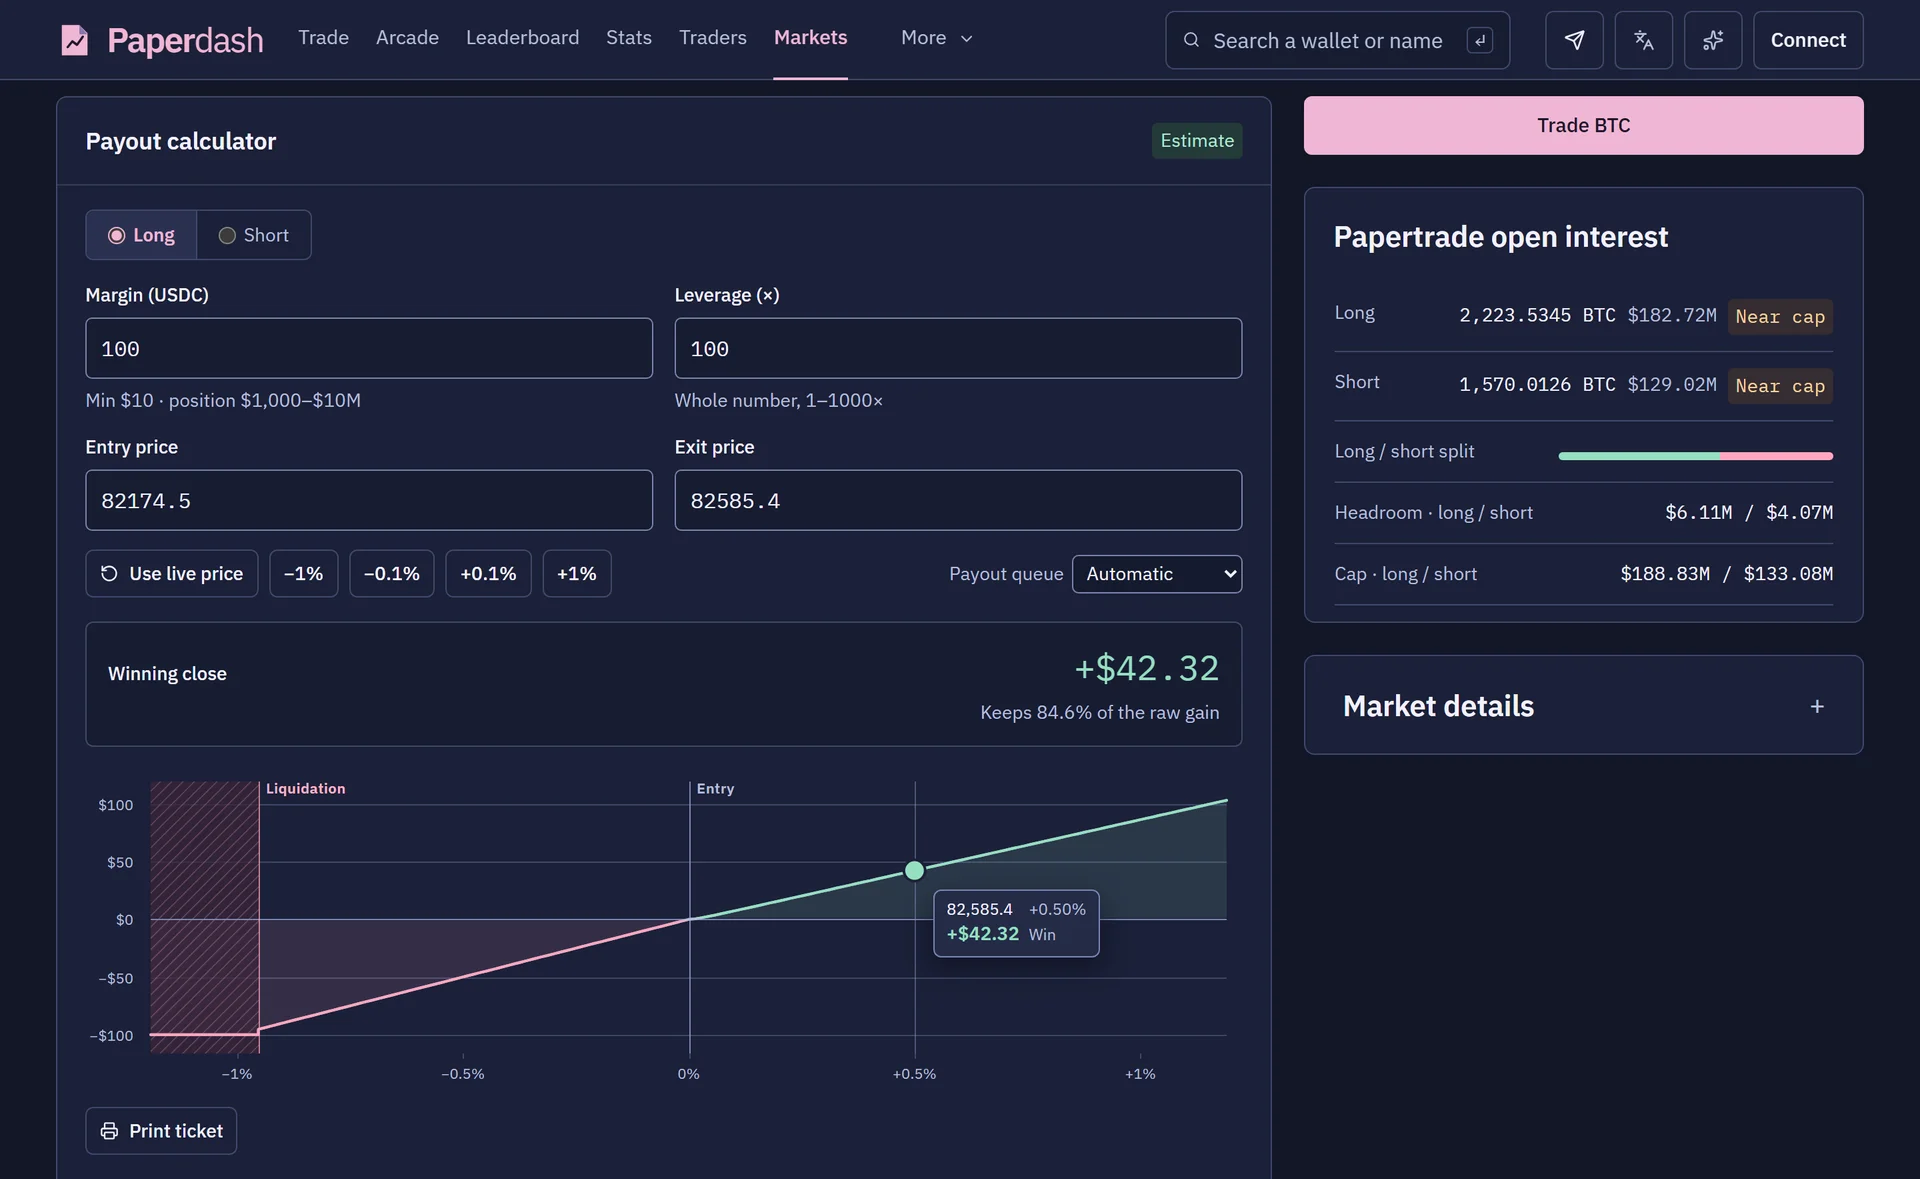Open the Traders nav item
1920x1179 pixels.
click(712, 38)
